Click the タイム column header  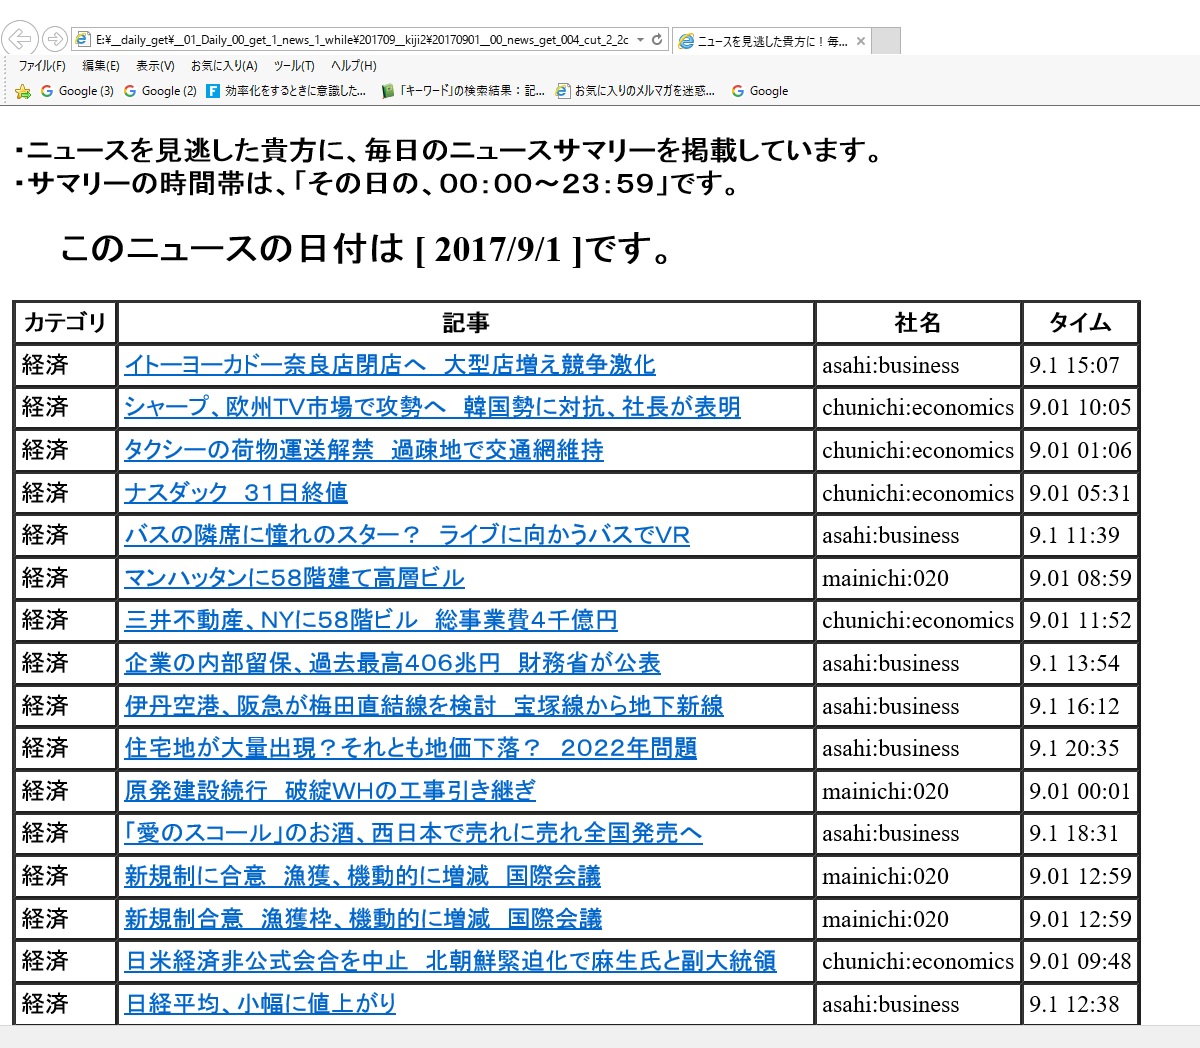coord(1080,322)
